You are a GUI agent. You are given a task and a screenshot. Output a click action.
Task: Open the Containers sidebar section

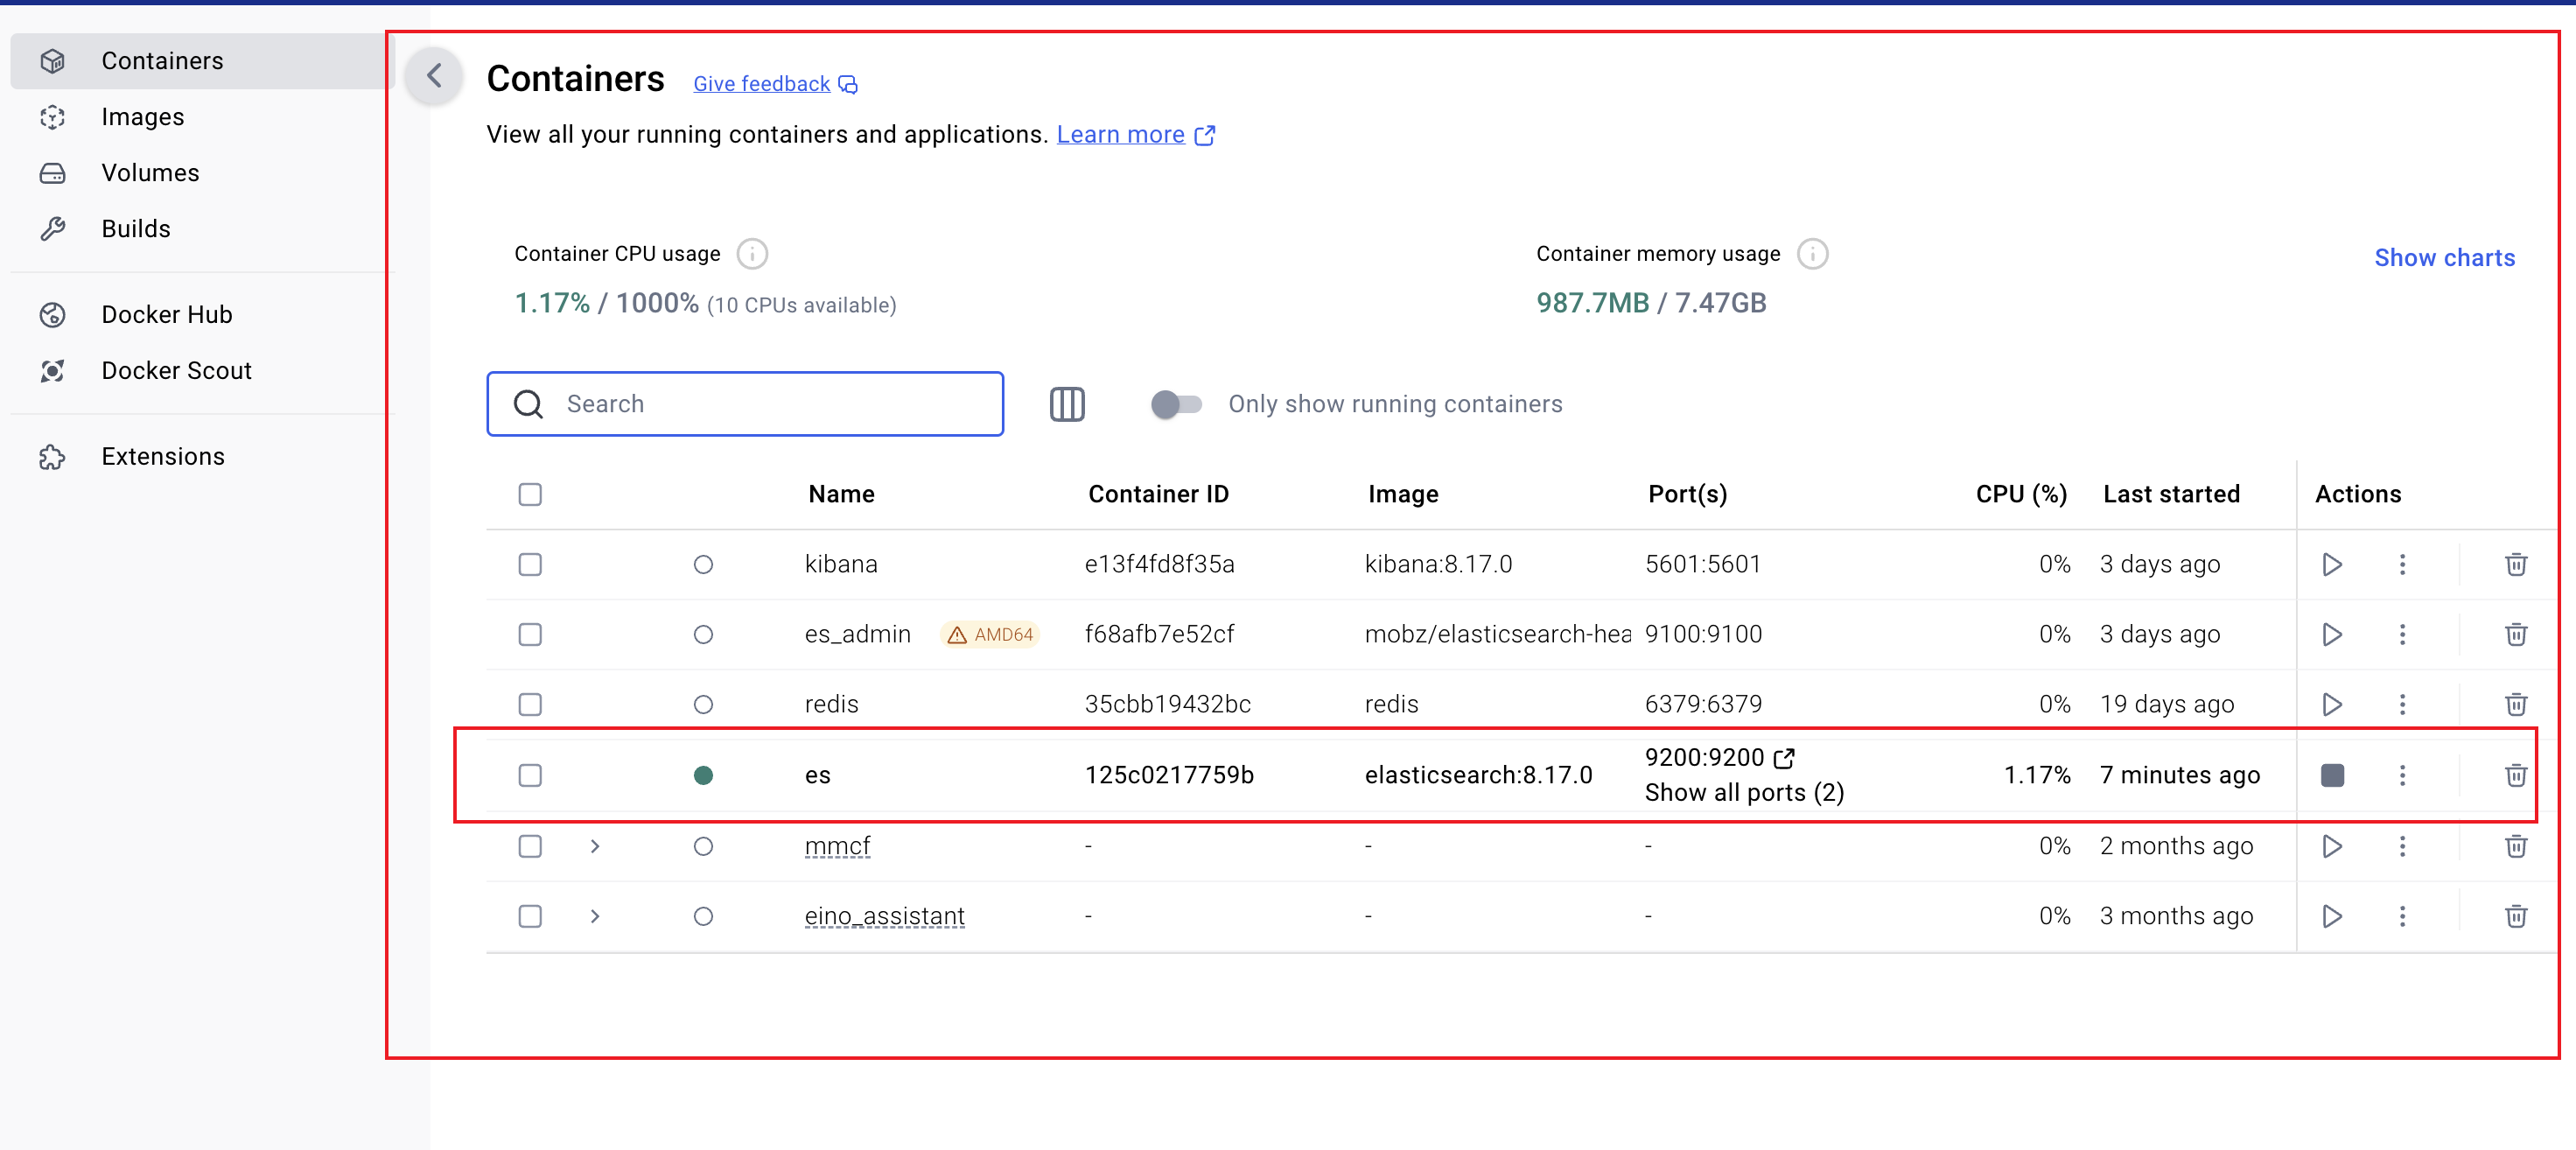[202, 61]
